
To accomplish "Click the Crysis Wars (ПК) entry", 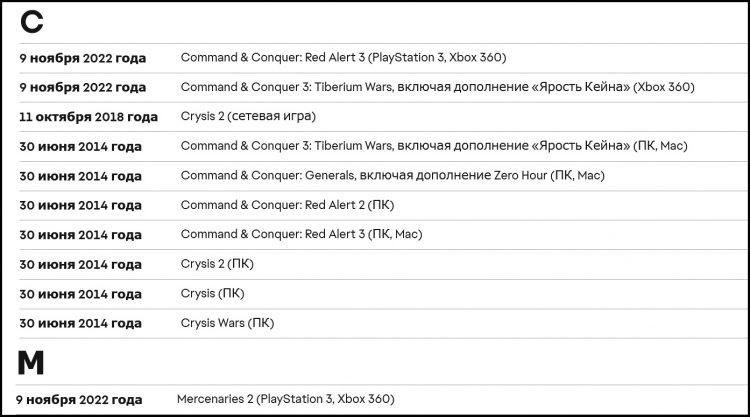I will (x=227, y=323).
